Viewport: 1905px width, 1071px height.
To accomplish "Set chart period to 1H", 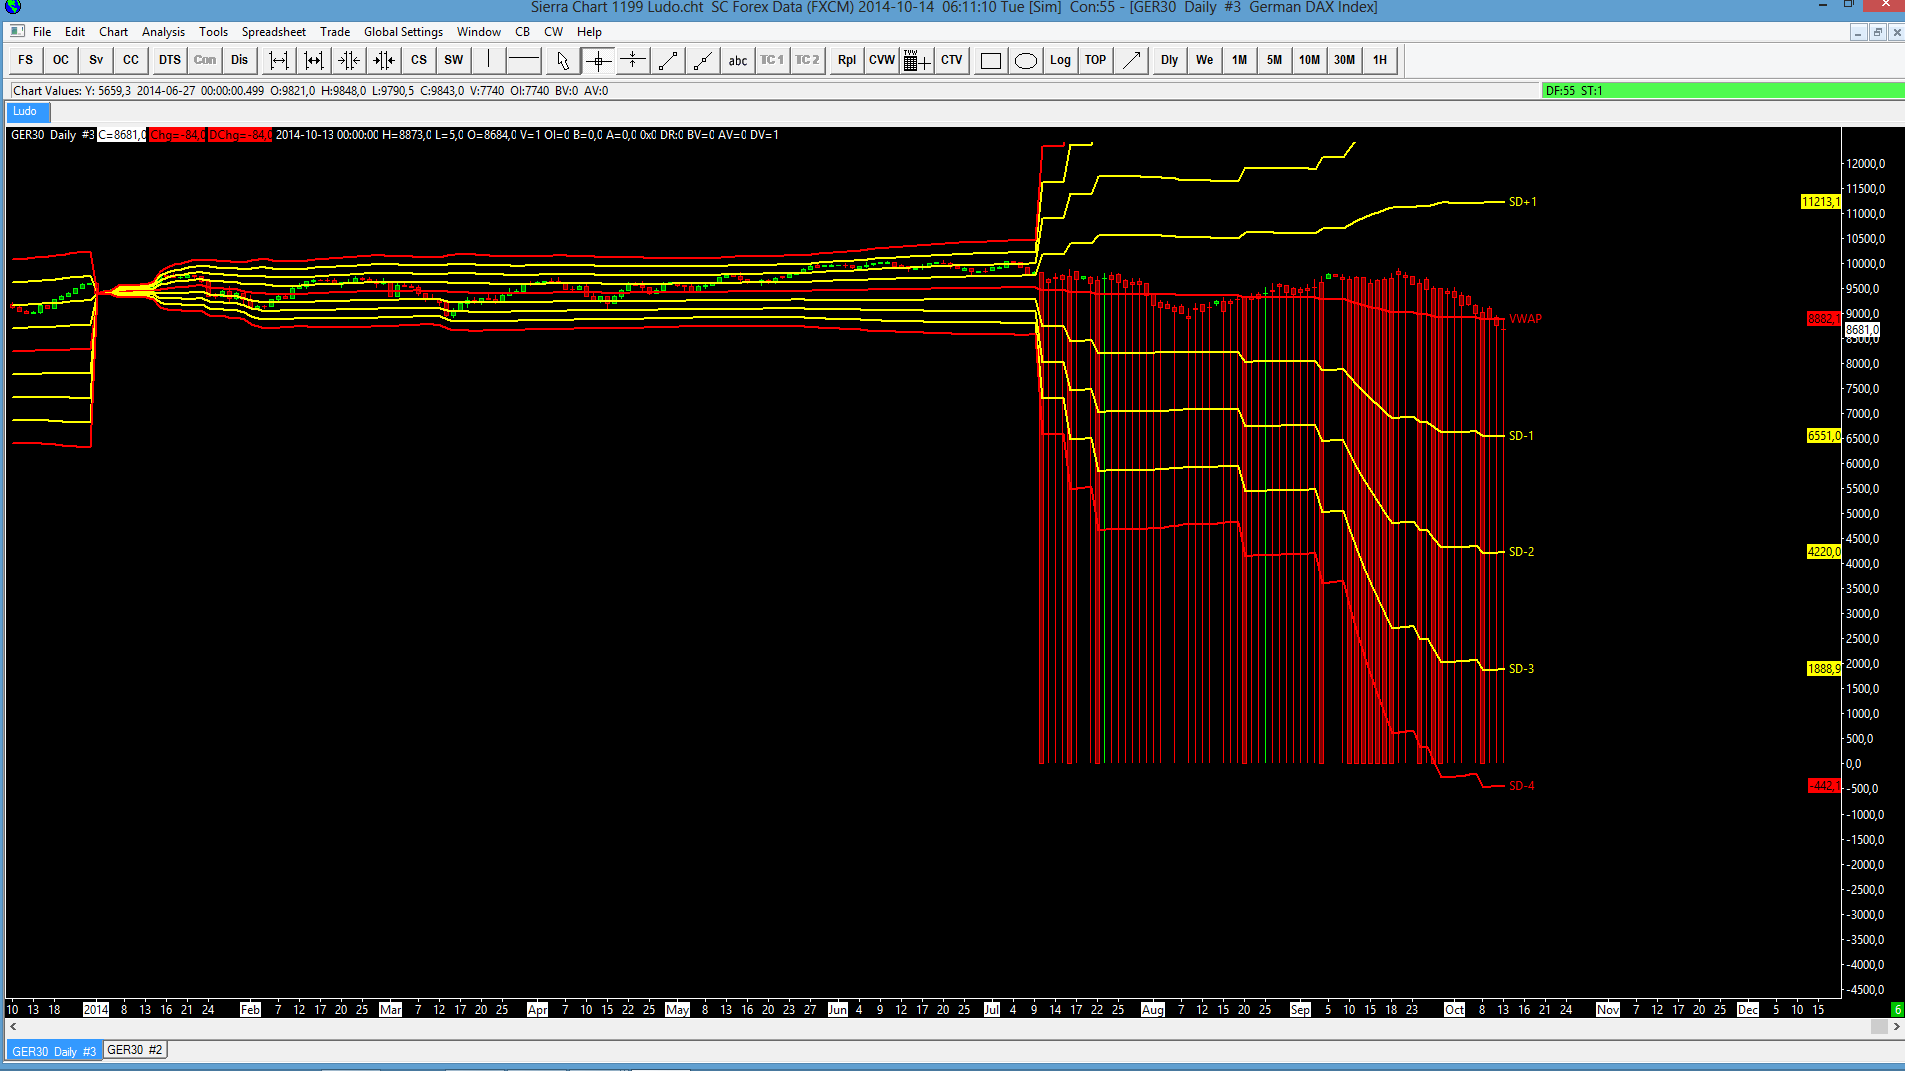I will 1379,60.
